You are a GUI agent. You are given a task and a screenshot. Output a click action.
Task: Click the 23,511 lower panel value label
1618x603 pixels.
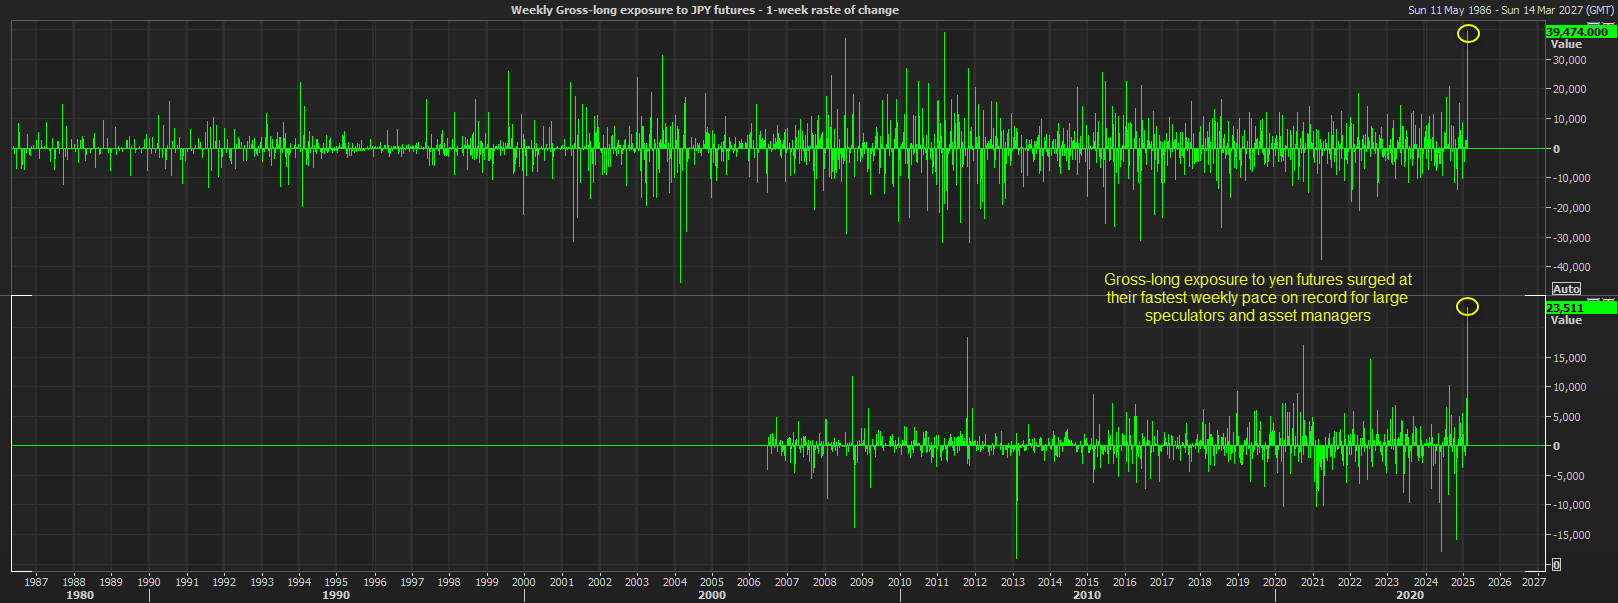(1566, 308)
